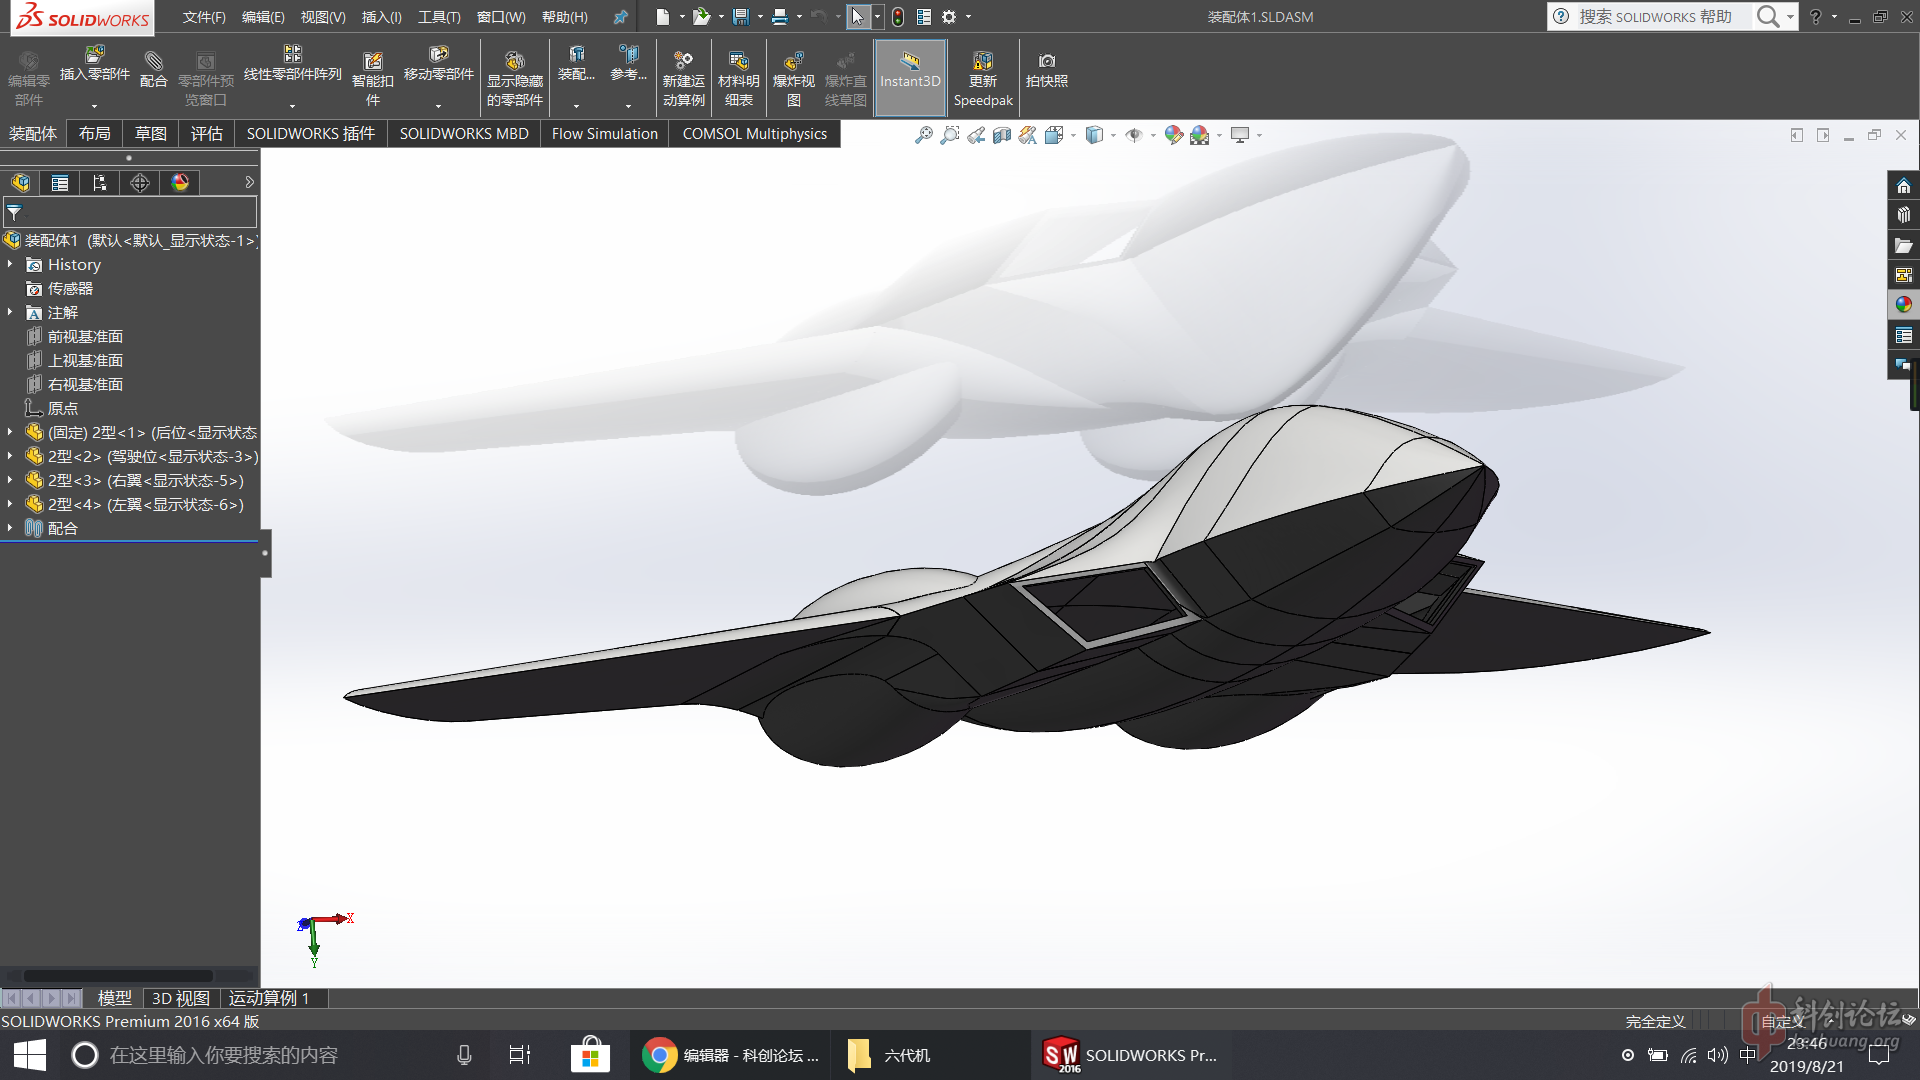The width and height of the screenshot is (1920, 1080).
Task: Switch to the Flow Simulation tab
Action: 605,133
